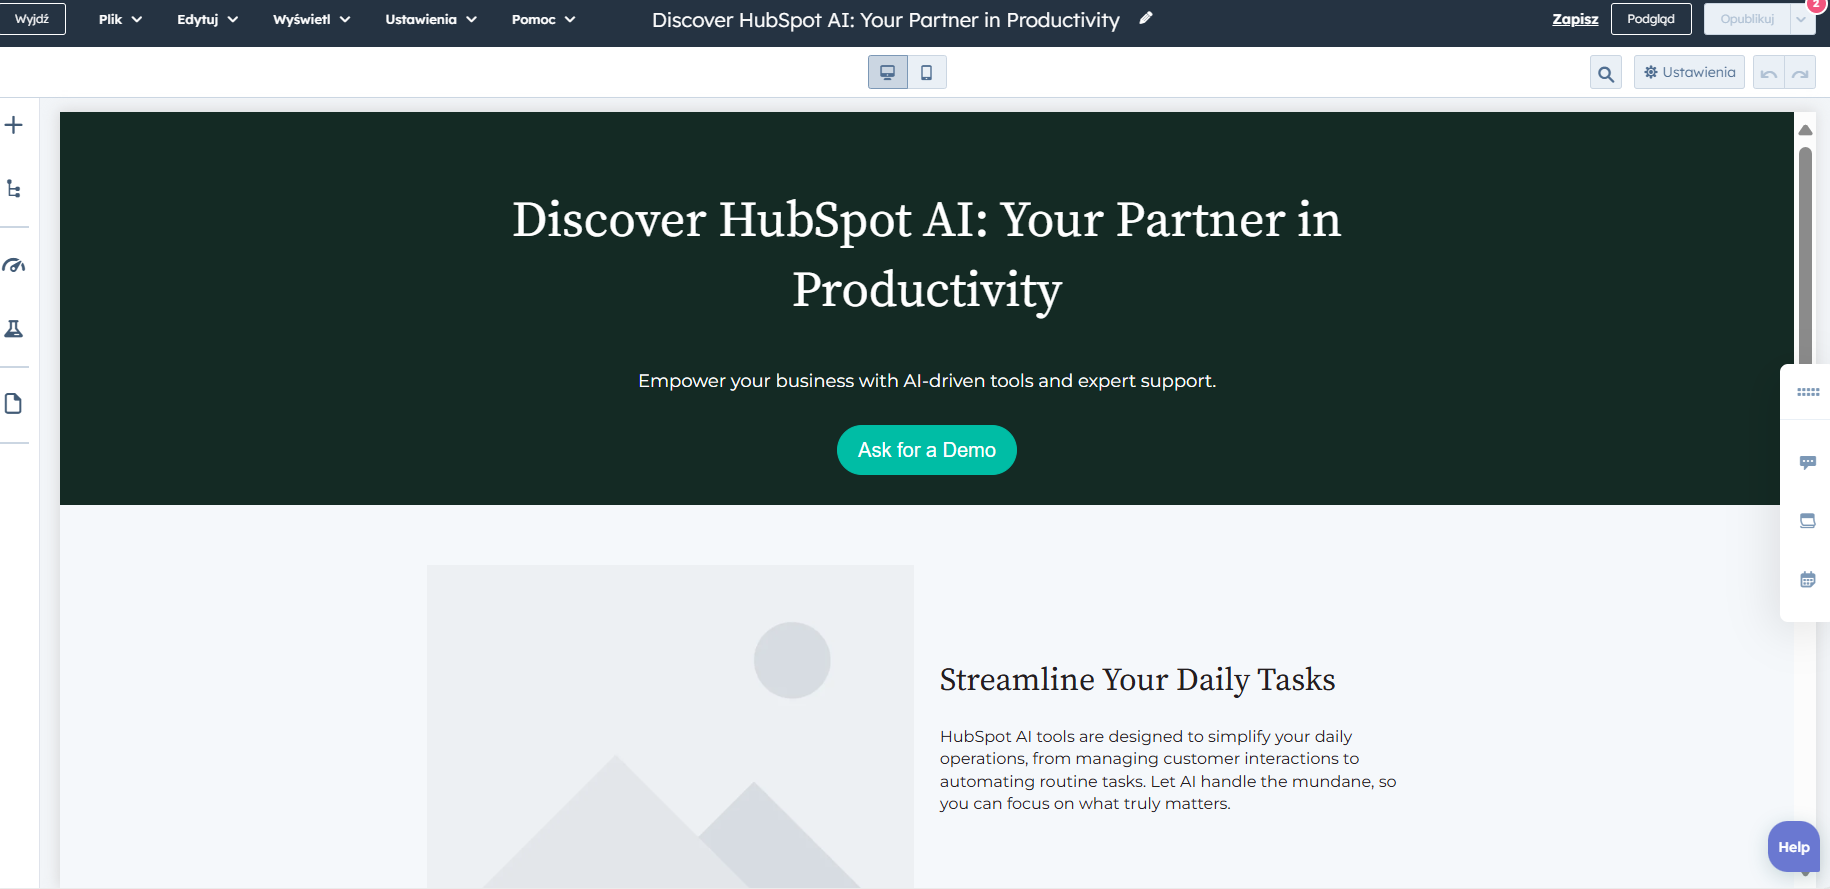Click the Ask for a Demo button
Screen dimensions: 1830x889
(927, 450)
